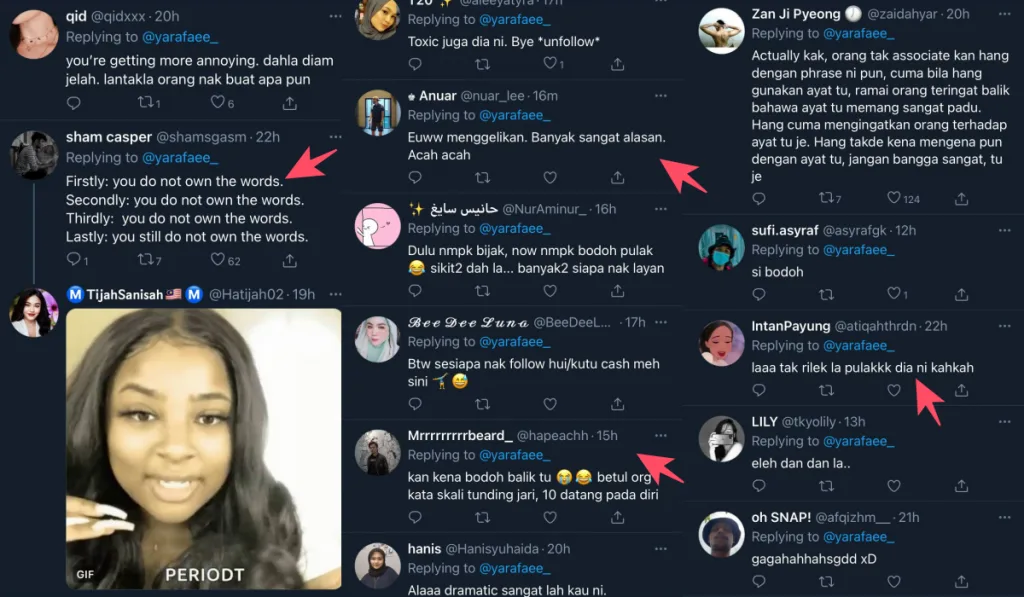The height and width of the screenshot is (597, 1024).
Task: Open more options on Anuar's tweet
Action: [660, 96]
